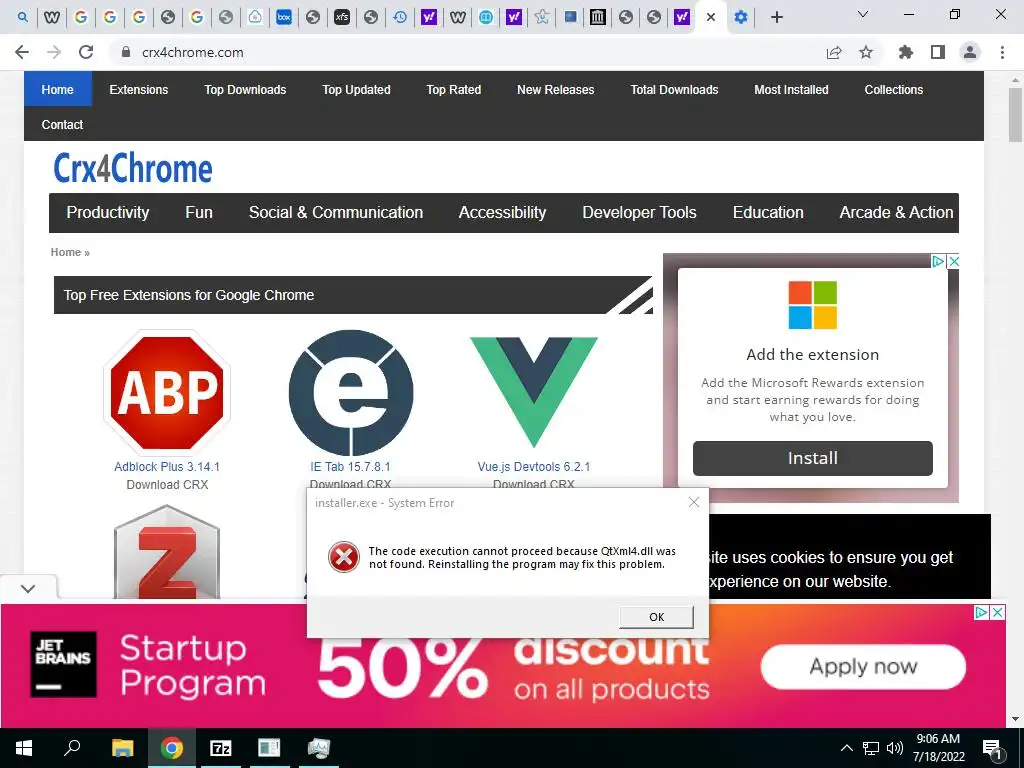
Task: Go back to the previous page
Action: click(x=22, y=52)
